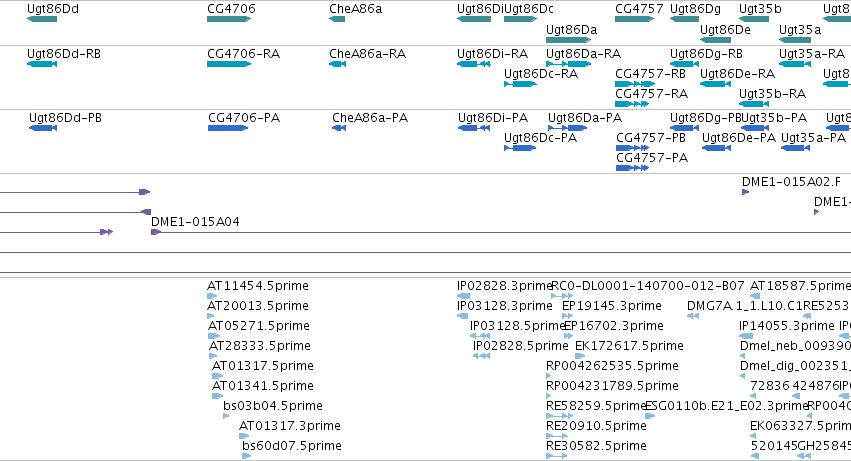The width and height of the screenshot is (851, 461).
Task: Select the Ugt86De gene glyph
Action: (715, 40)
